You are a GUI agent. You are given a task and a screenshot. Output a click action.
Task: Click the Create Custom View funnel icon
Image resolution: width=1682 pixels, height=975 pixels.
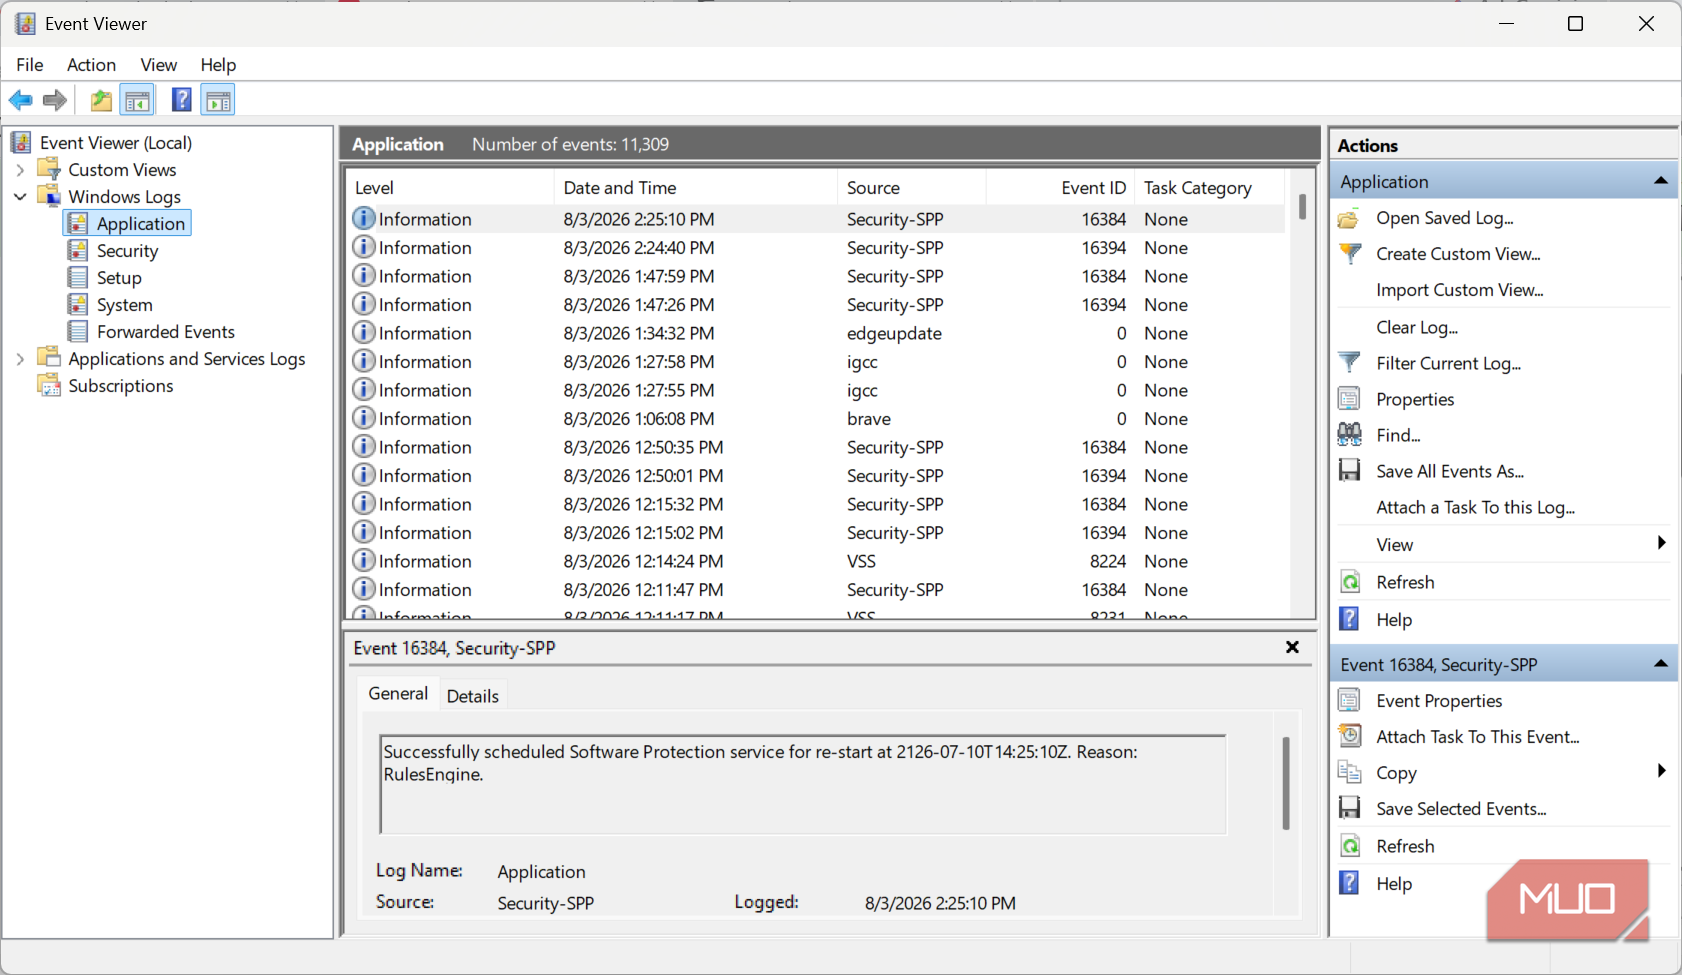coord(1349,254)
